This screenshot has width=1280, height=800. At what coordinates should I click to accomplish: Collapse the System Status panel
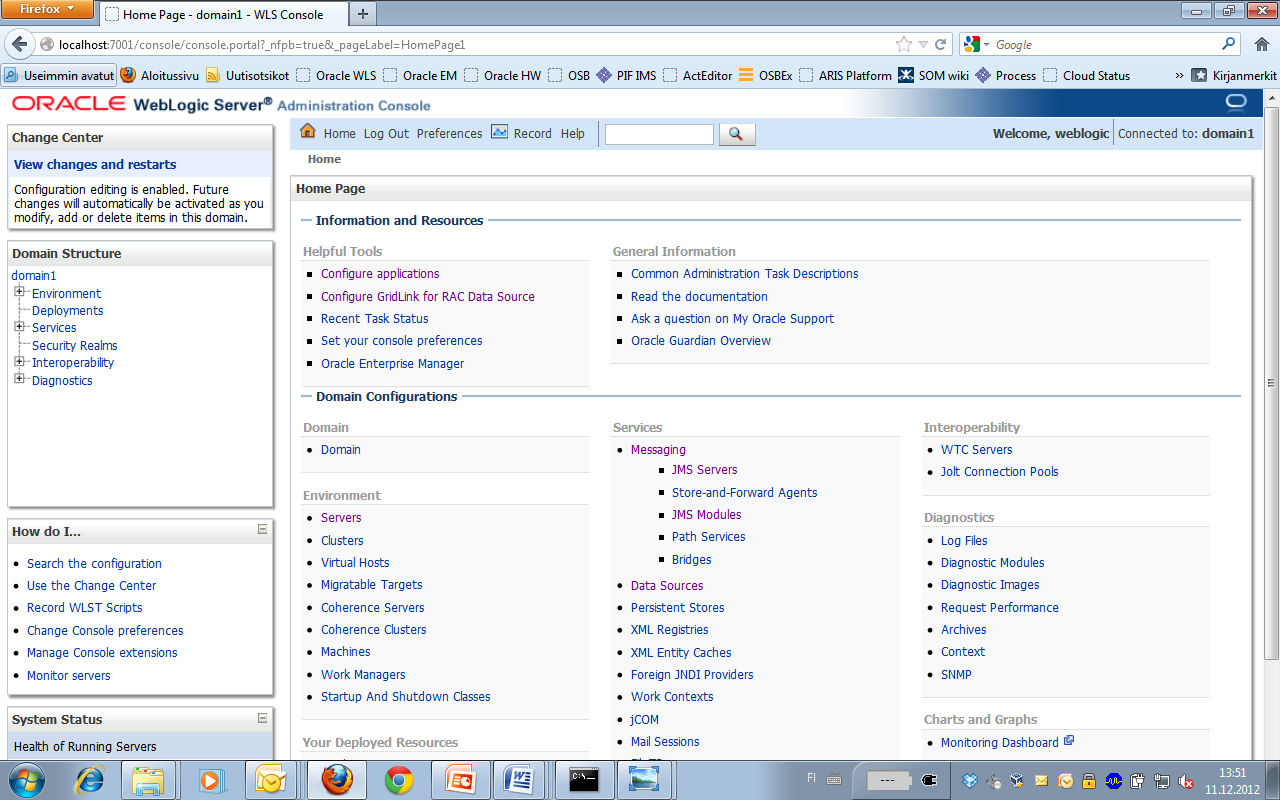tap(262, 719)
